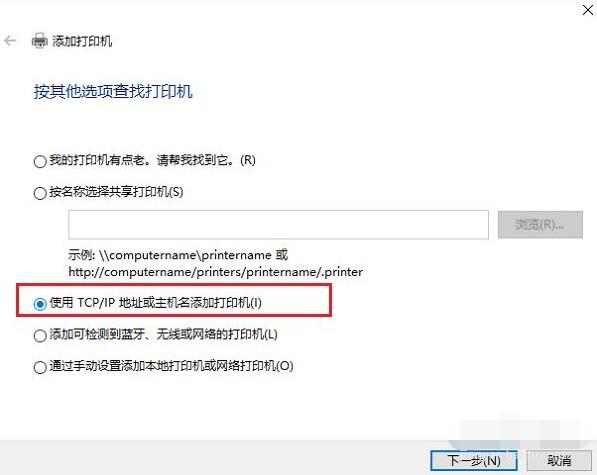Image resolution: width=597 pixels, height=475 pixels.
Task: Click the heading 按其他选项查找打印机
Action: [x=113, y=92]
